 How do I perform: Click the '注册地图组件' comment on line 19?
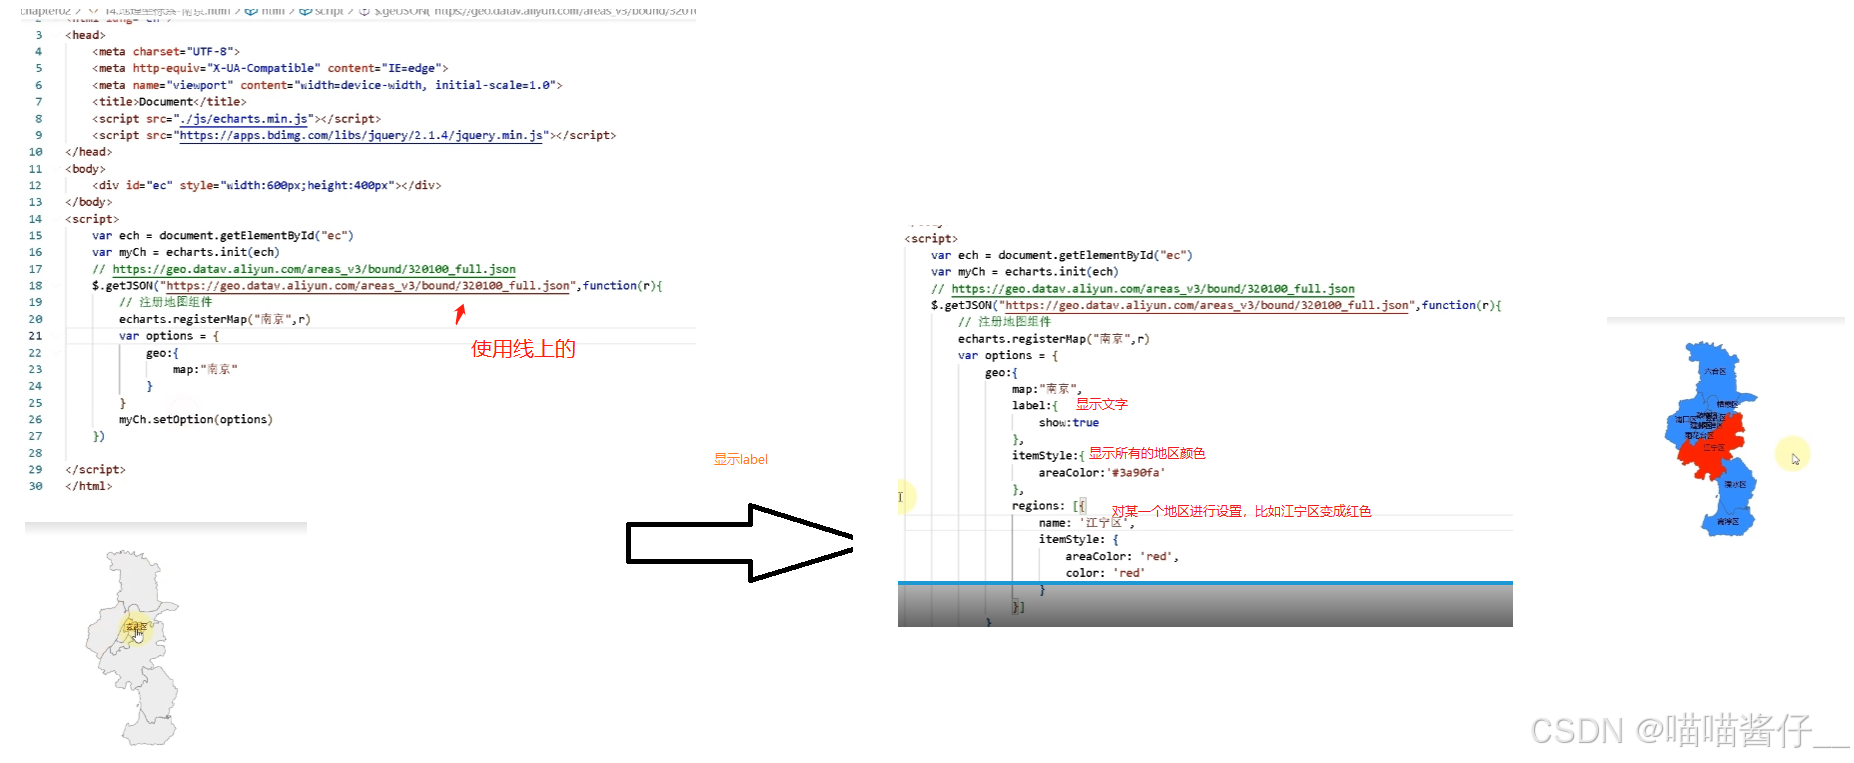[166, 302]
